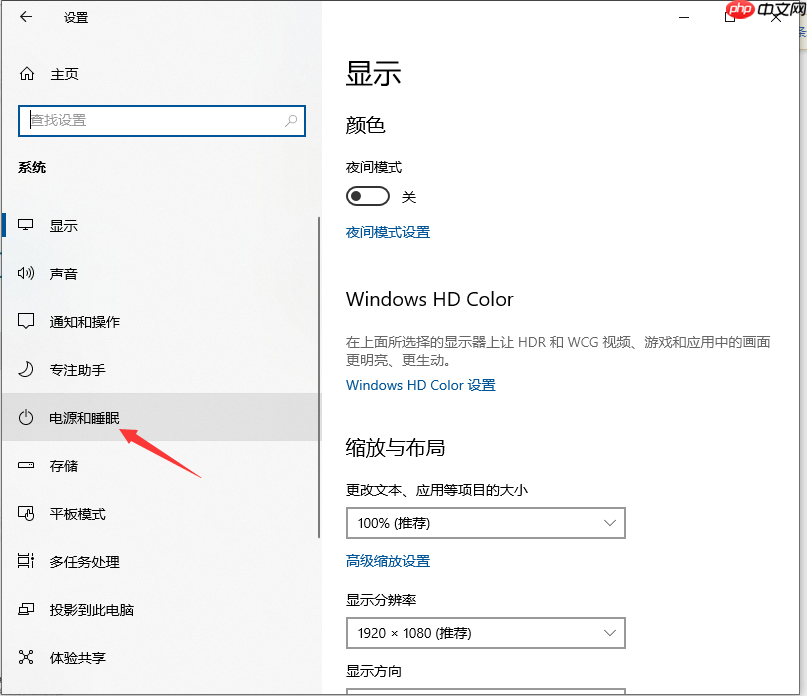Click the 平板模式 tablet icon
This screenshot has height=696, width=807.
pos(26,513)
